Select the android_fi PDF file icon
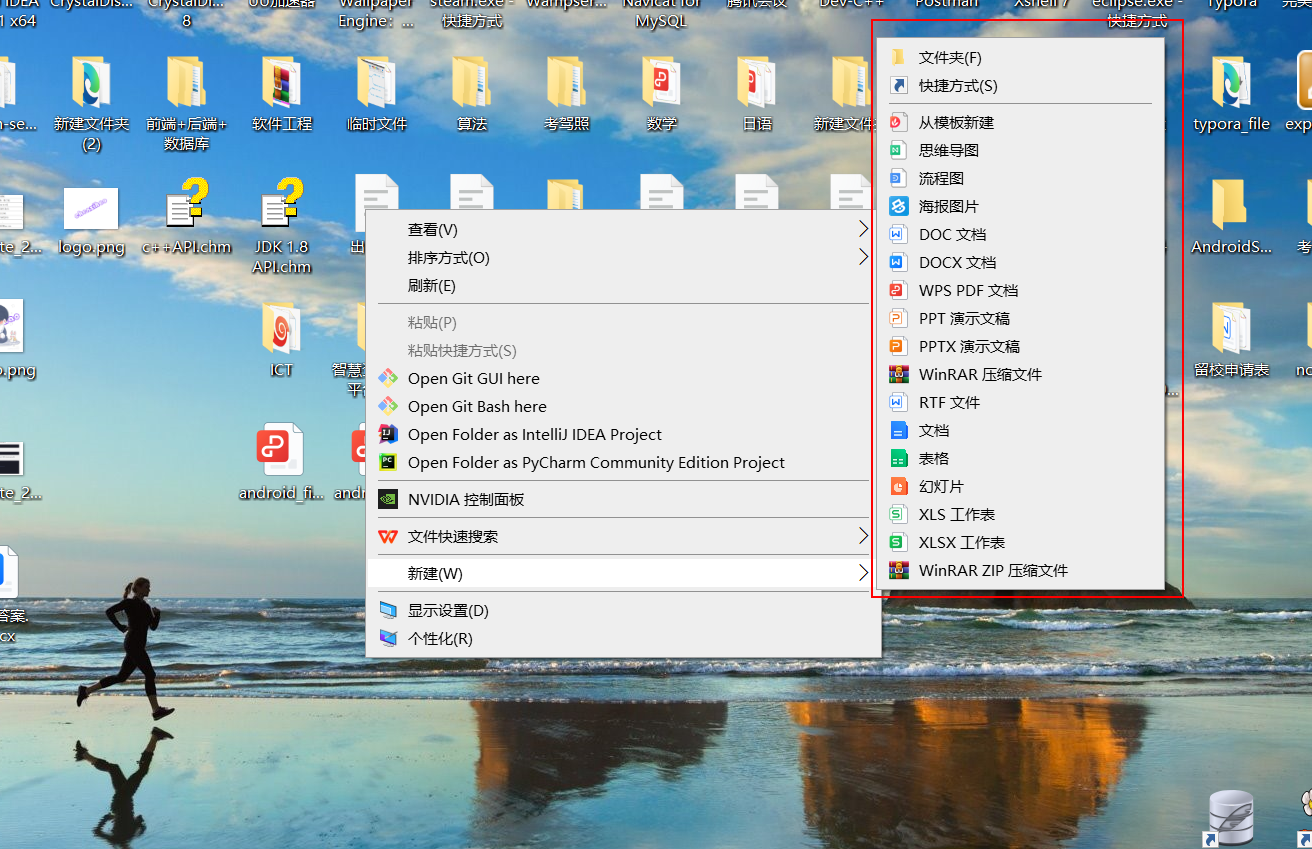This screenshot has width=1312, height=849. [x=279, y=449]
